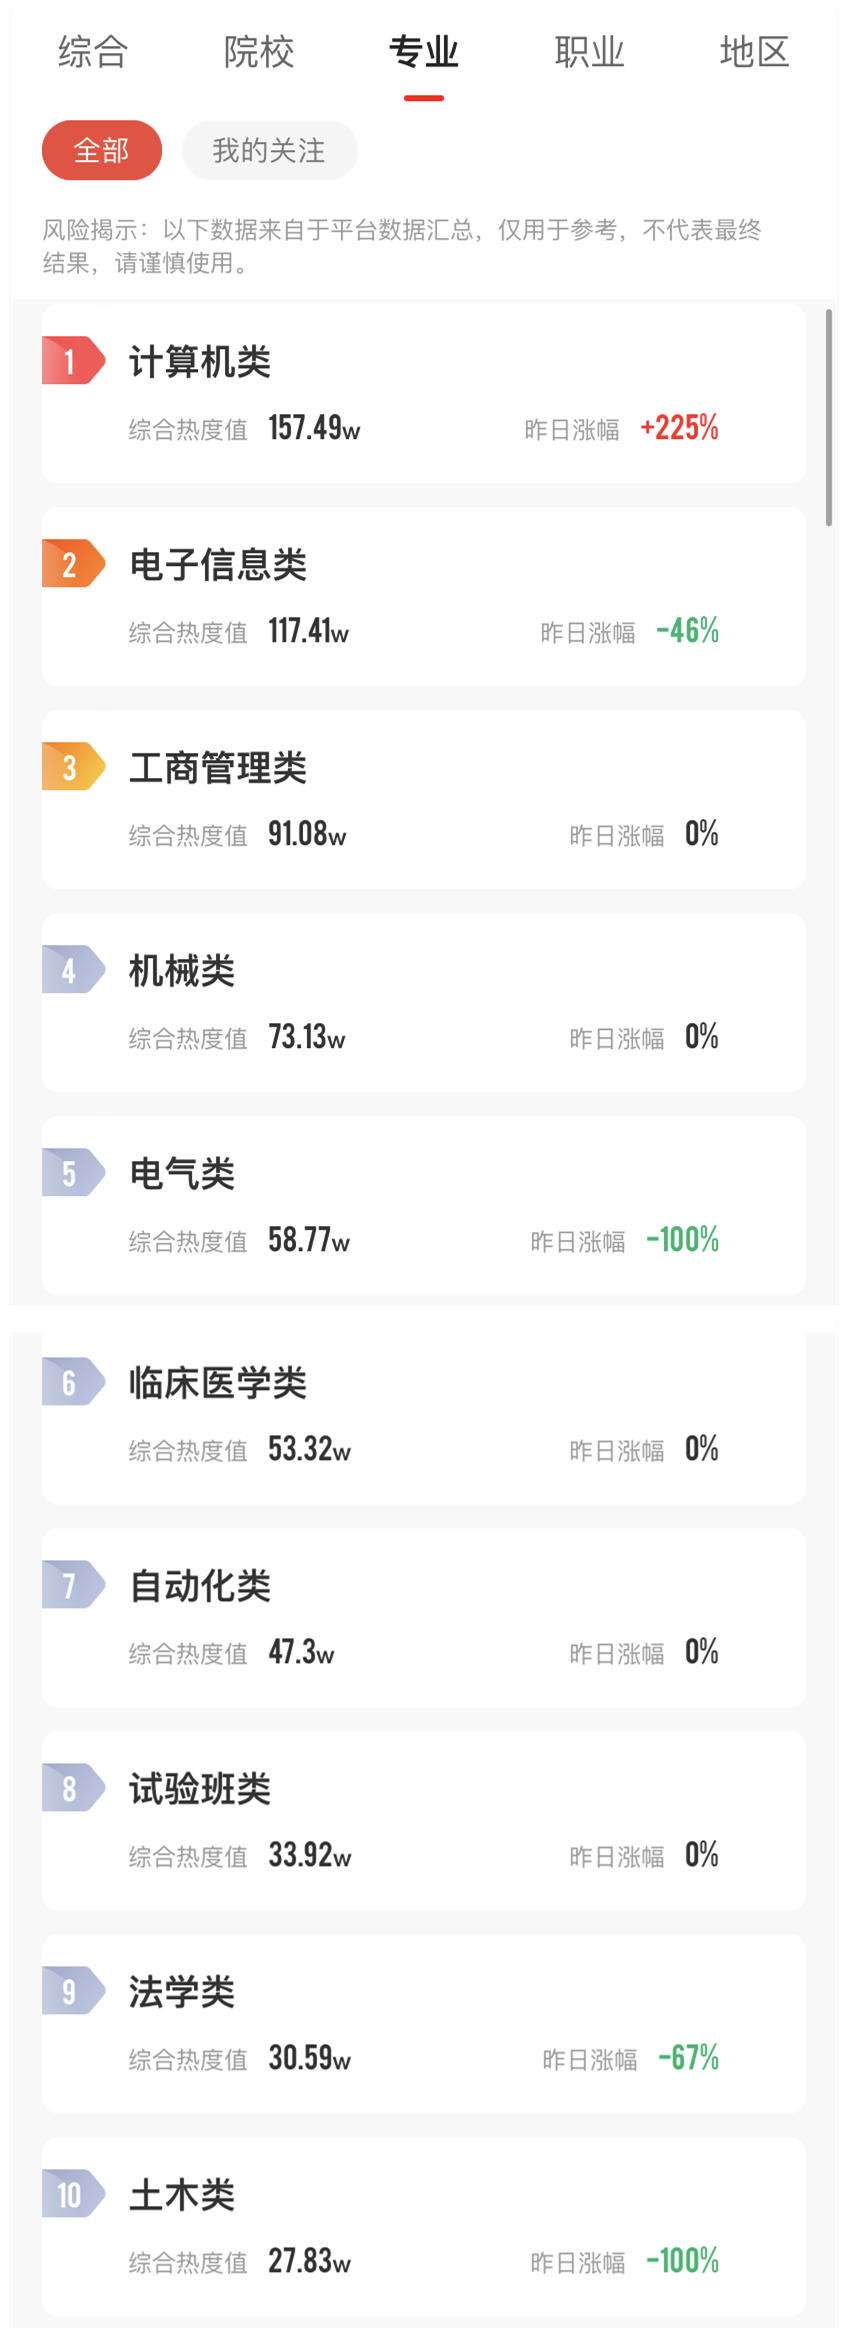Click the rank 4 badge icon
848x2339 pixels.
tap(72, 970)
